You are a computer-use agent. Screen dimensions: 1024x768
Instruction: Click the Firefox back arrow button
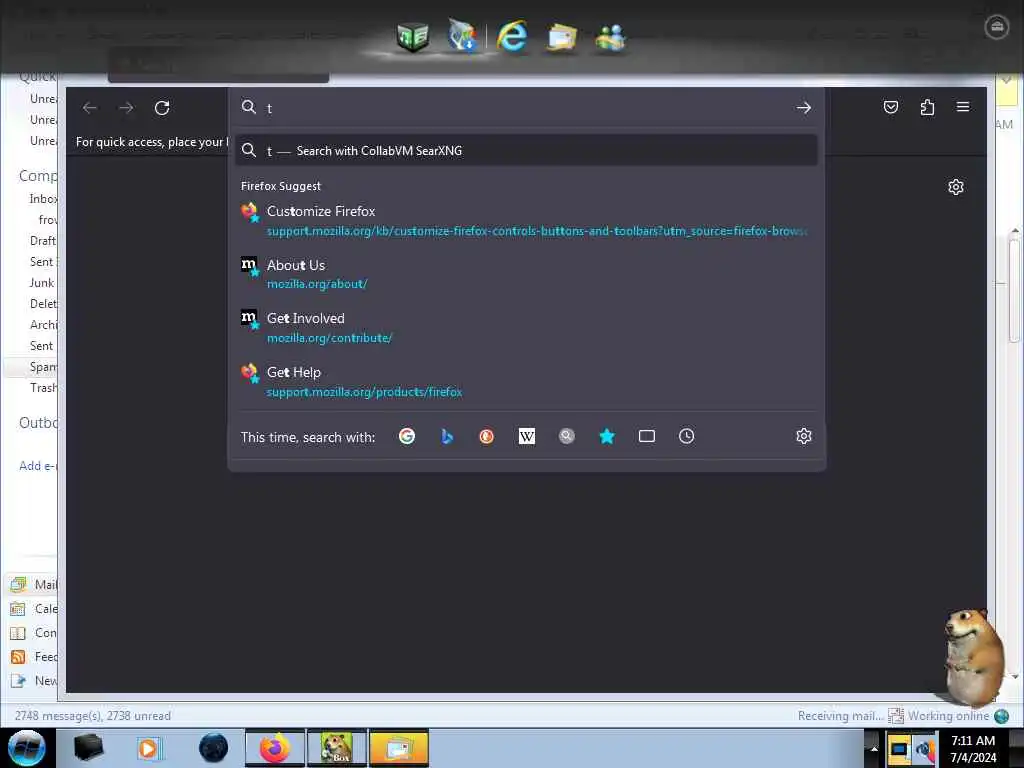tap(90, 108)
